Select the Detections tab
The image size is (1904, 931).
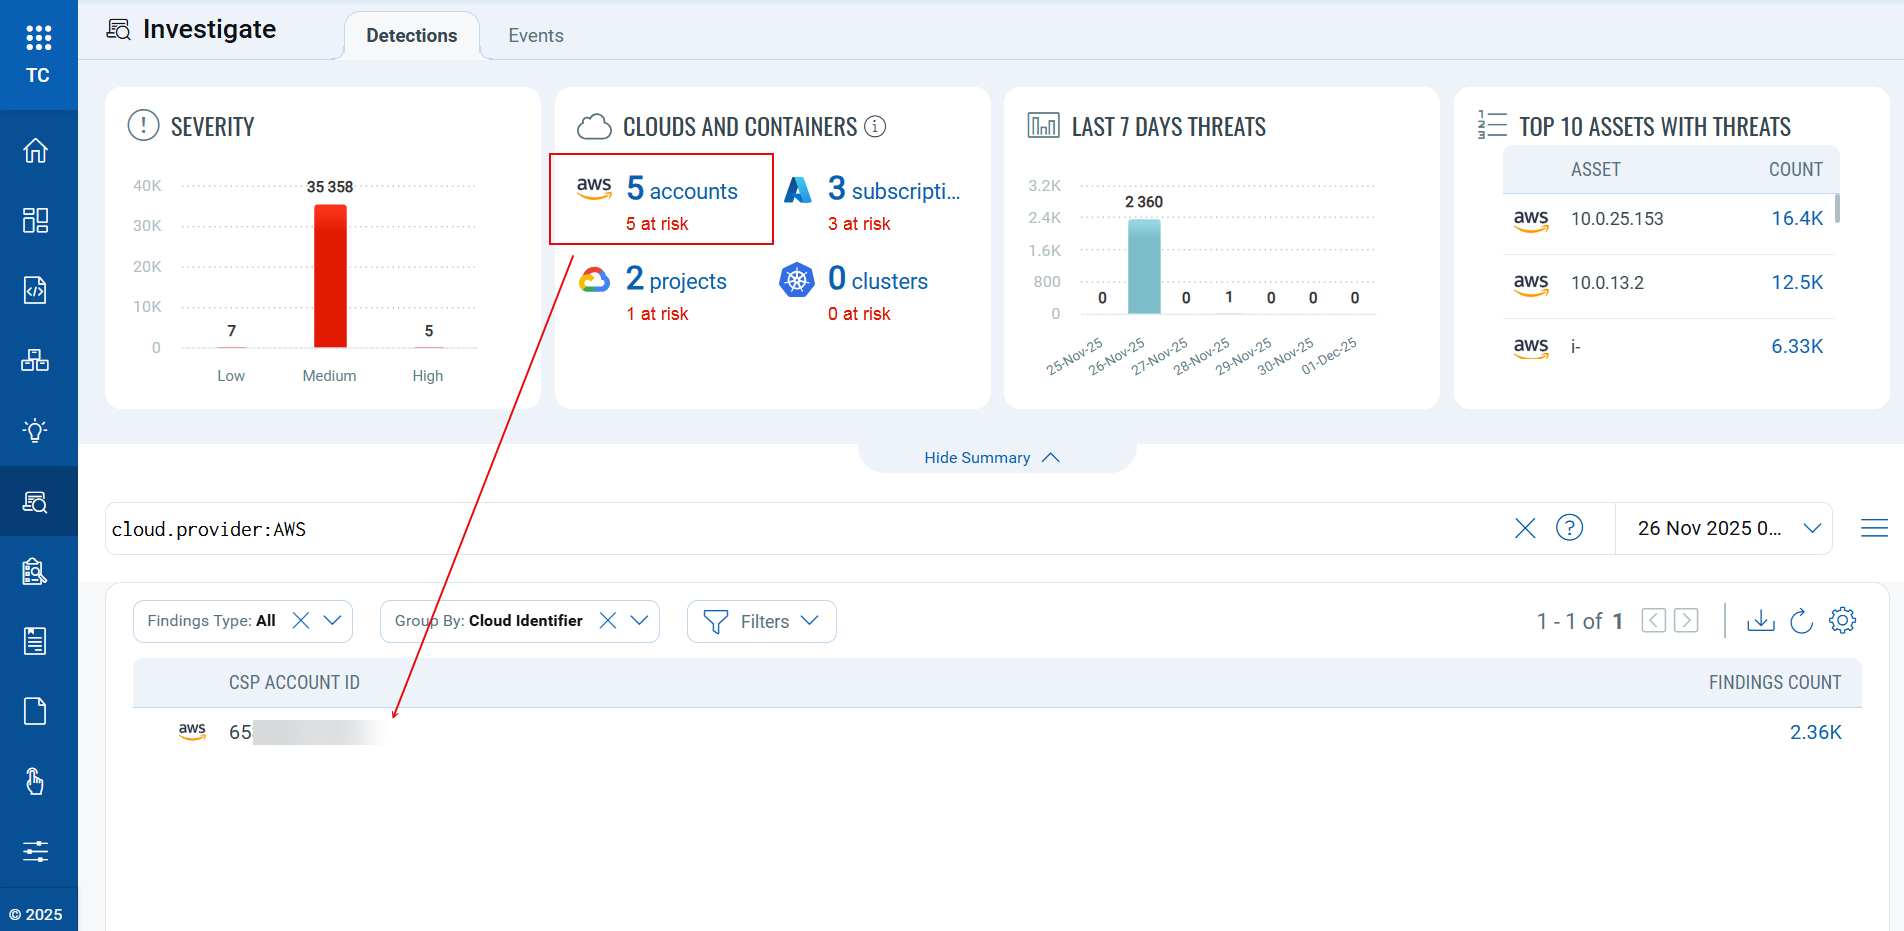(411, 35)
